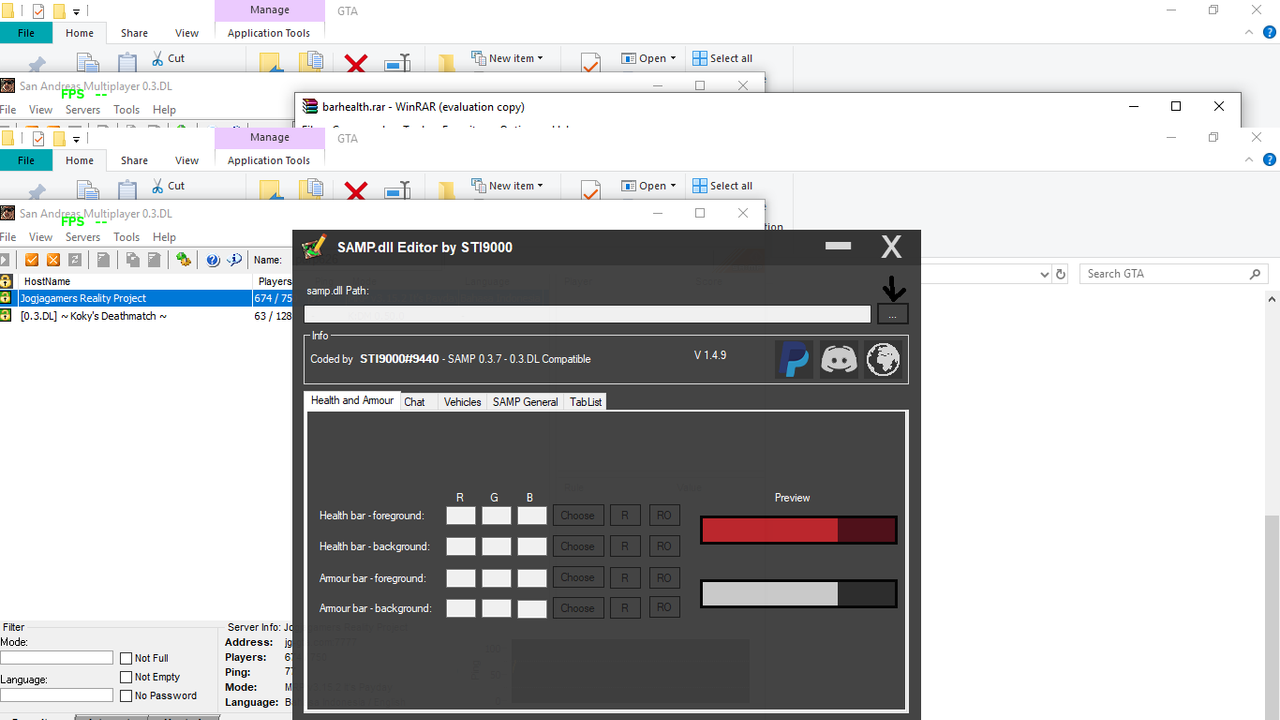1280x720 pixels.
Task: Click Choose for Armour bar background
Action: pyautogui.click(x=578, y=608)
